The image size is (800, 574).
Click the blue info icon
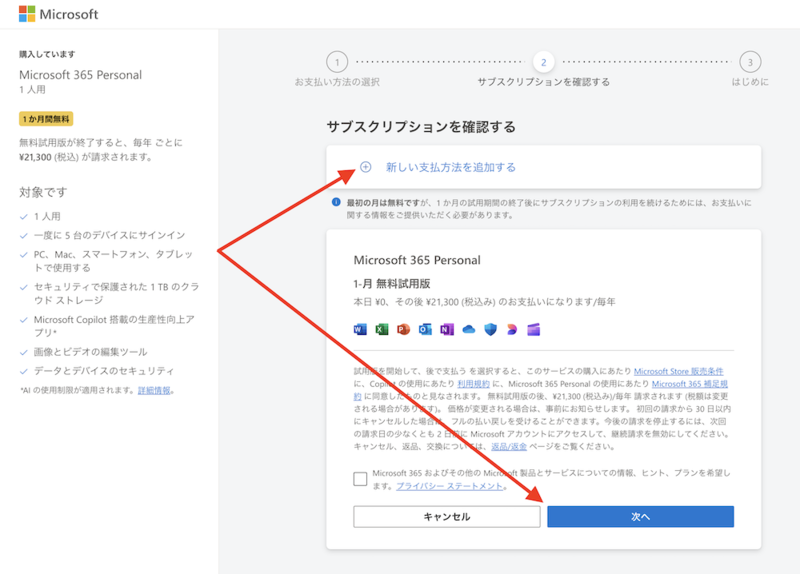[x=336, y=202]
